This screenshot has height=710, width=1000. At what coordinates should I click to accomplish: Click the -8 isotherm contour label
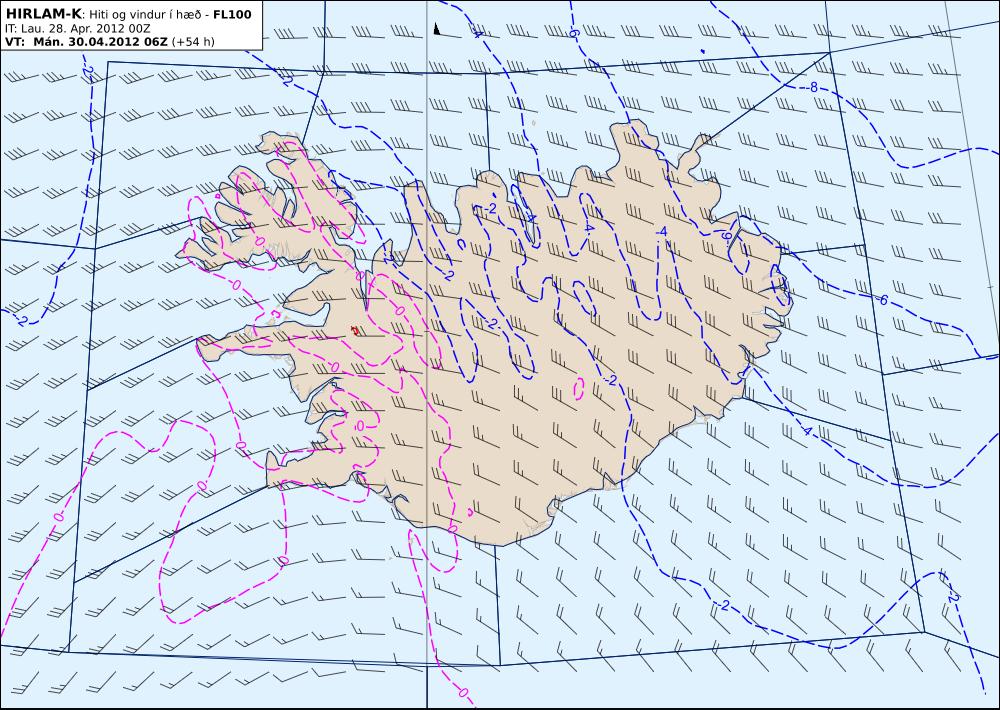point(812,87)
